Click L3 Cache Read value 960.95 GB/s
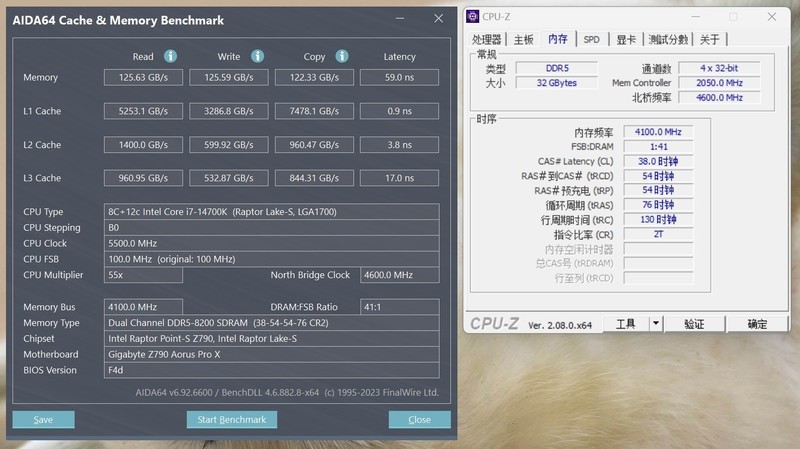This screenshot has height=449, width=800. [x=143, y=178]
